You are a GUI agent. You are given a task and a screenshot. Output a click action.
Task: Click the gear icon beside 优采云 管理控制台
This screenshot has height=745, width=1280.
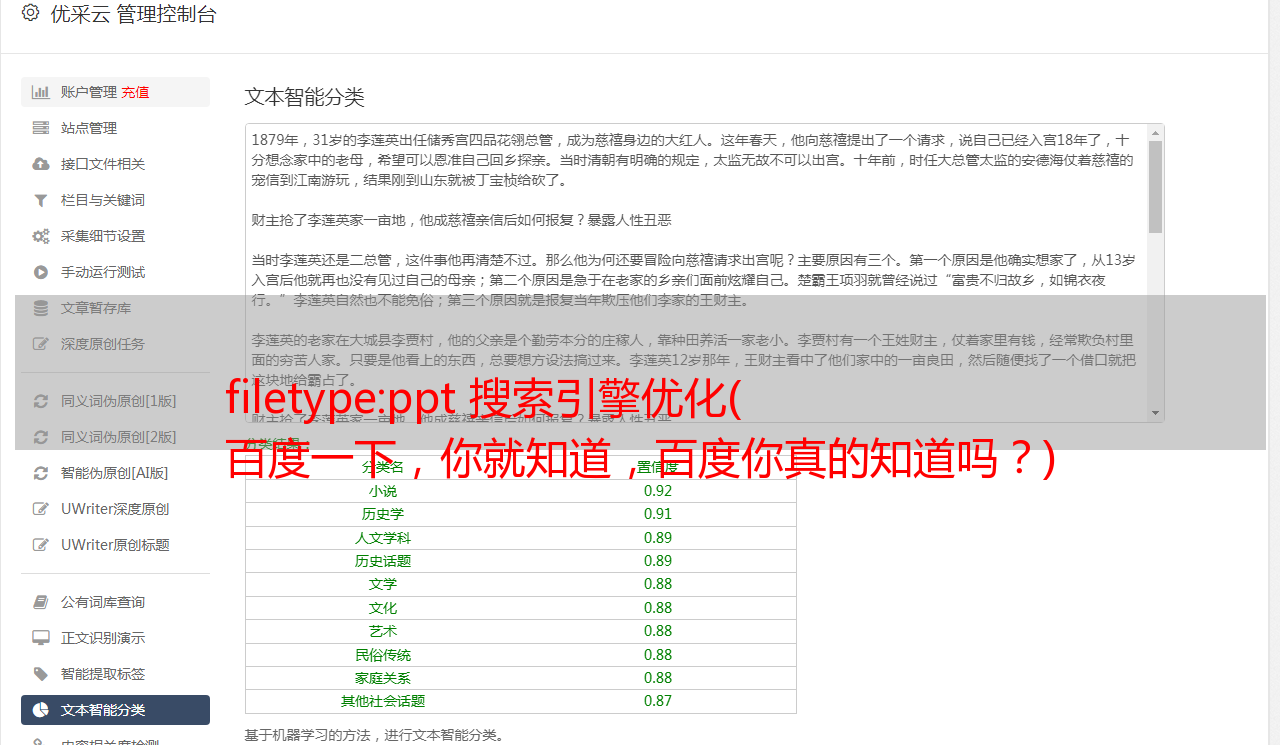click(30, 14)
